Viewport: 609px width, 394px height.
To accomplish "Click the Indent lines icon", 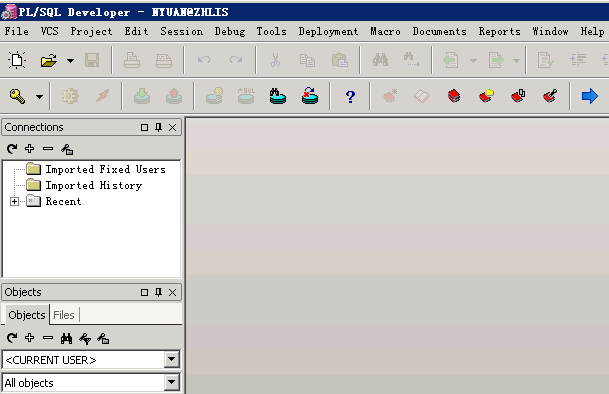I will click(578, 60).
